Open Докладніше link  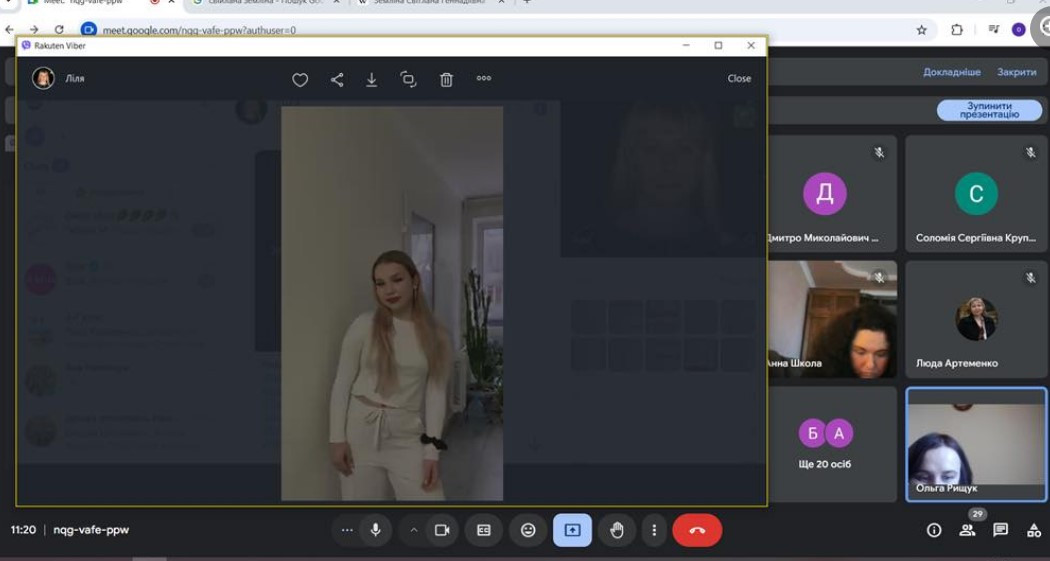[952, 72]
